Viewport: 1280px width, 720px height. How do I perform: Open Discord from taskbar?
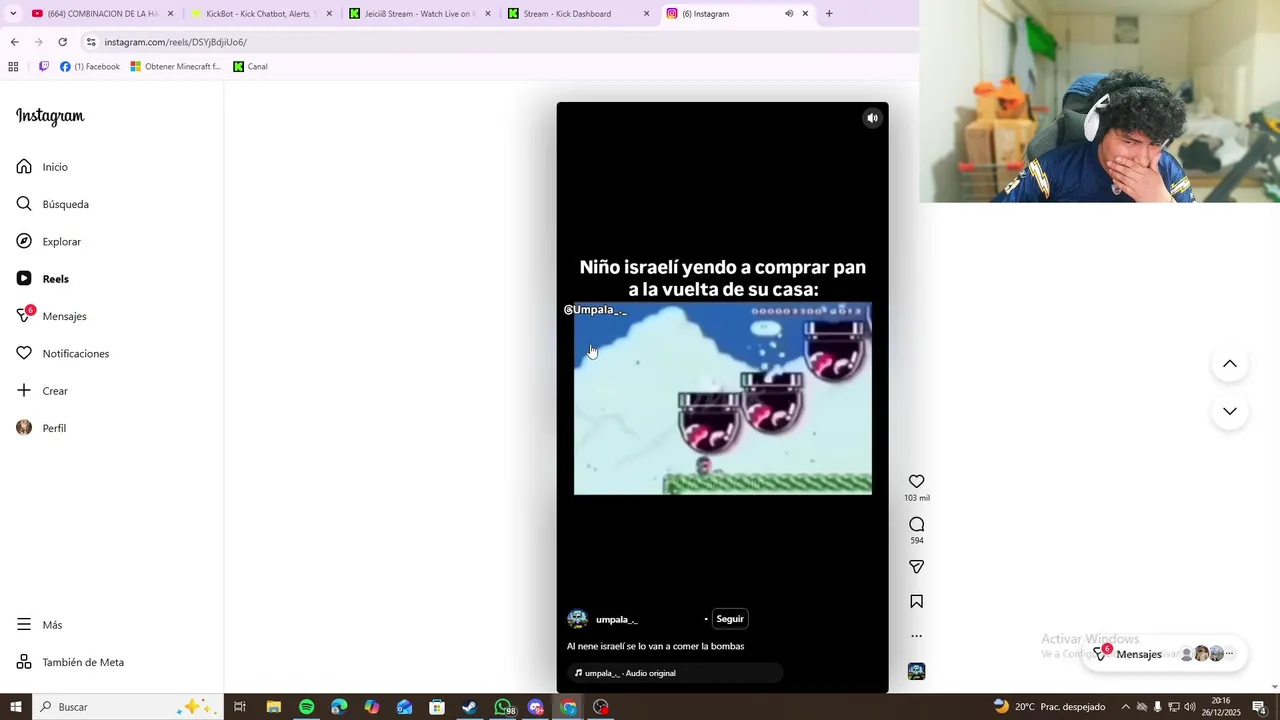[x=536, y=707]
